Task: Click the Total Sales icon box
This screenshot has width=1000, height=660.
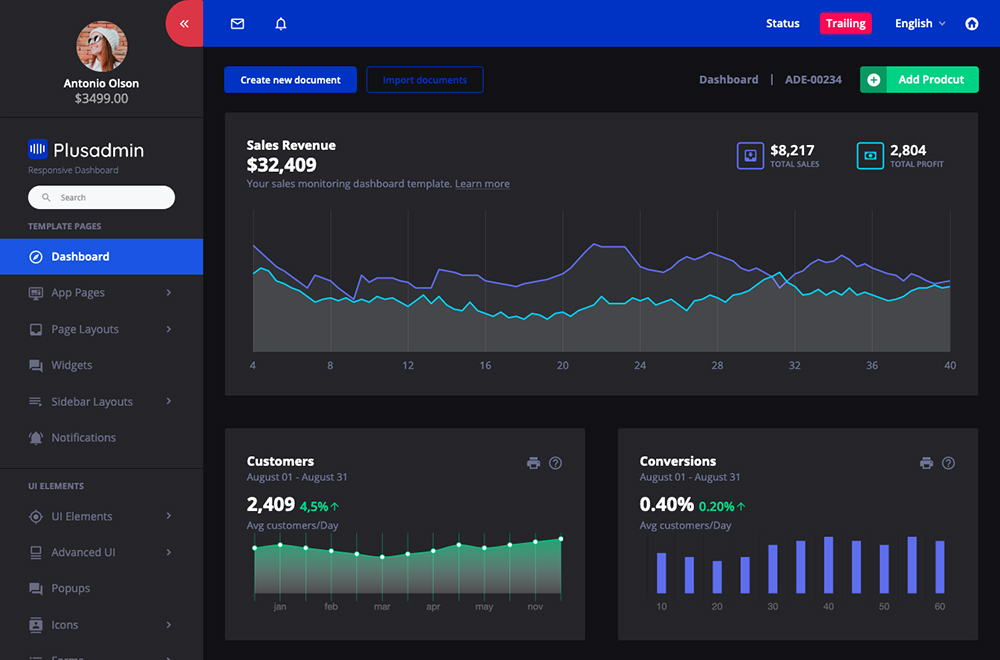Action: [750, 156]
